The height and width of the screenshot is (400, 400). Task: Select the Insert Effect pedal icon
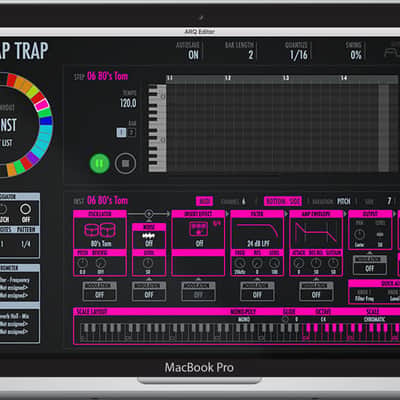click(198, 229)
